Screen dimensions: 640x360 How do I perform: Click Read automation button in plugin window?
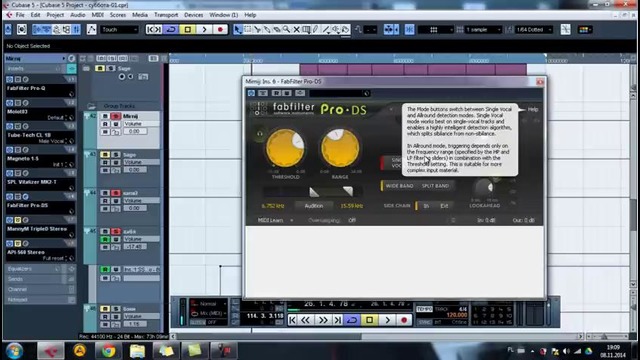point(276,93)
